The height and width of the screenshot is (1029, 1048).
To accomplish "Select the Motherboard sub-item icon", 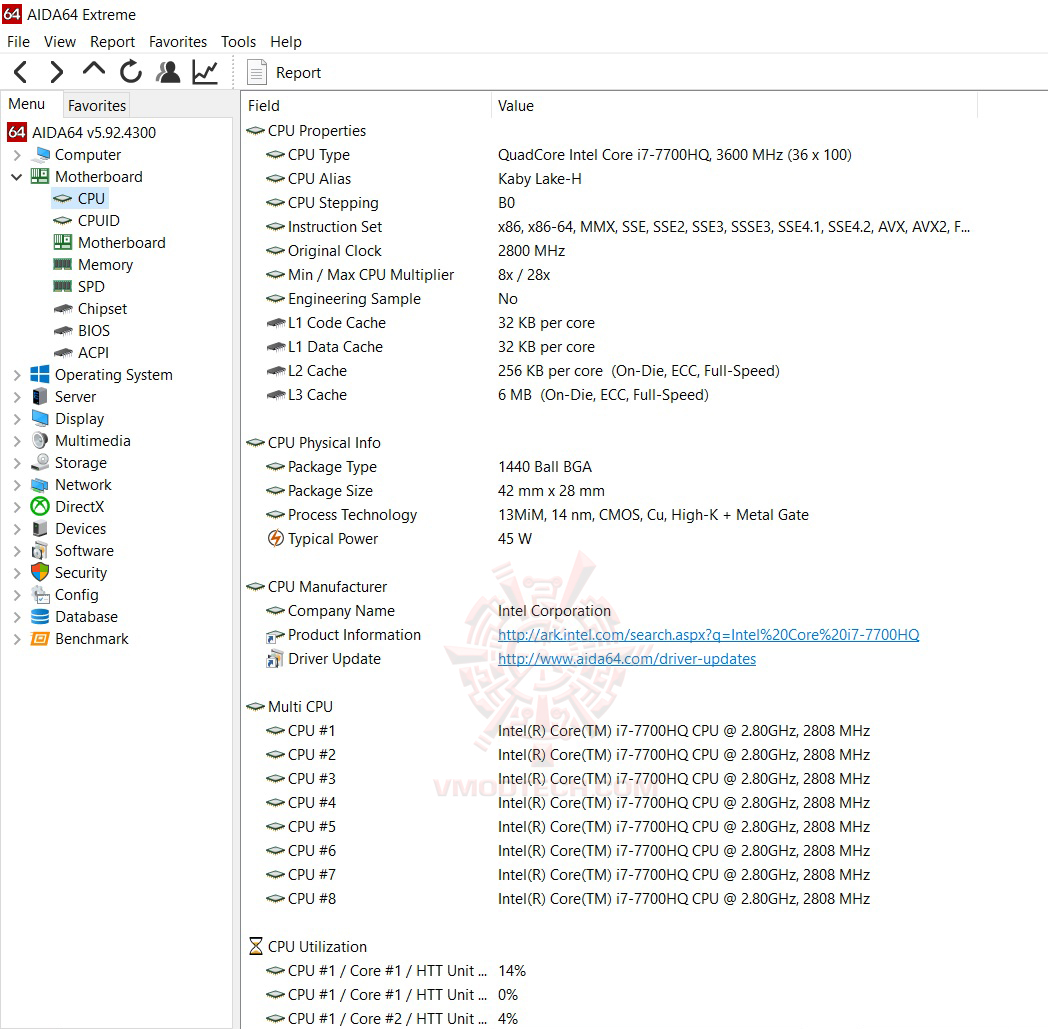I will tap(63, 242).
